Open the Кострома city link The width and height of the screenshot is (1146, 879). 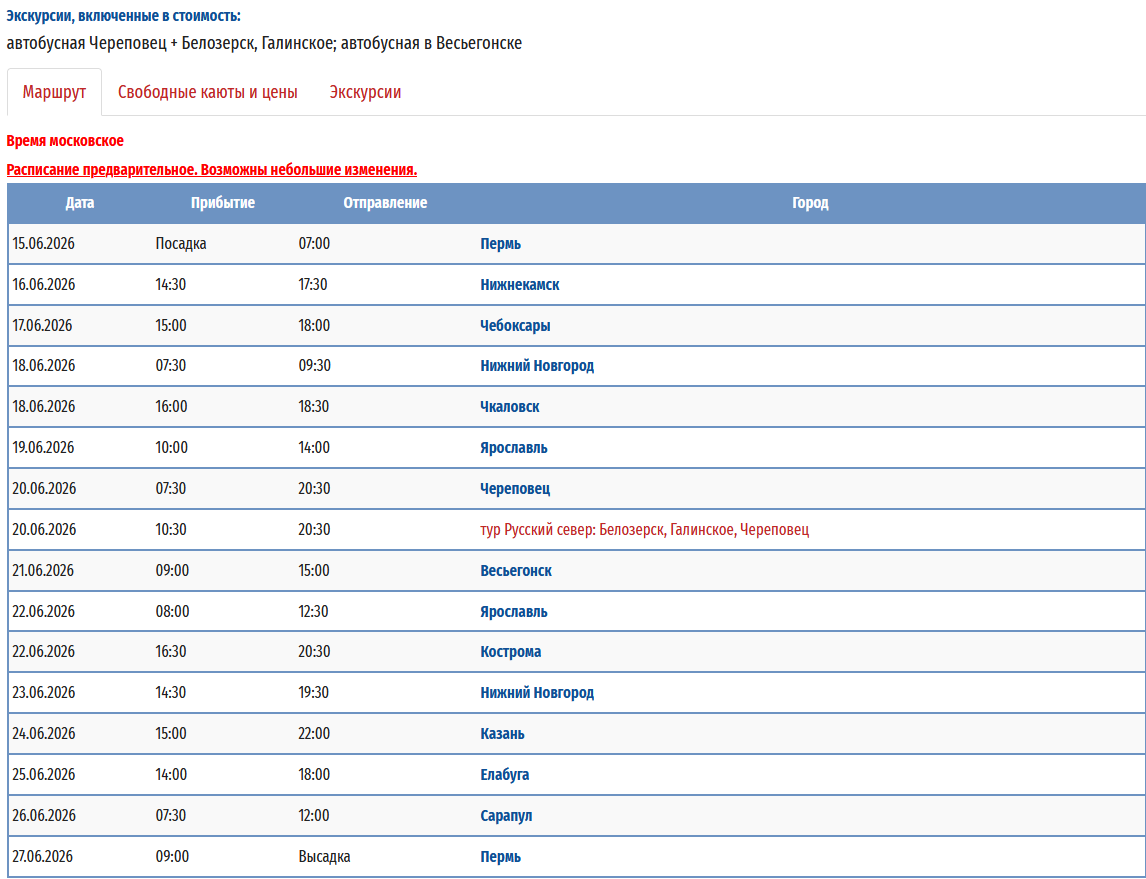(x=510, y=652)
